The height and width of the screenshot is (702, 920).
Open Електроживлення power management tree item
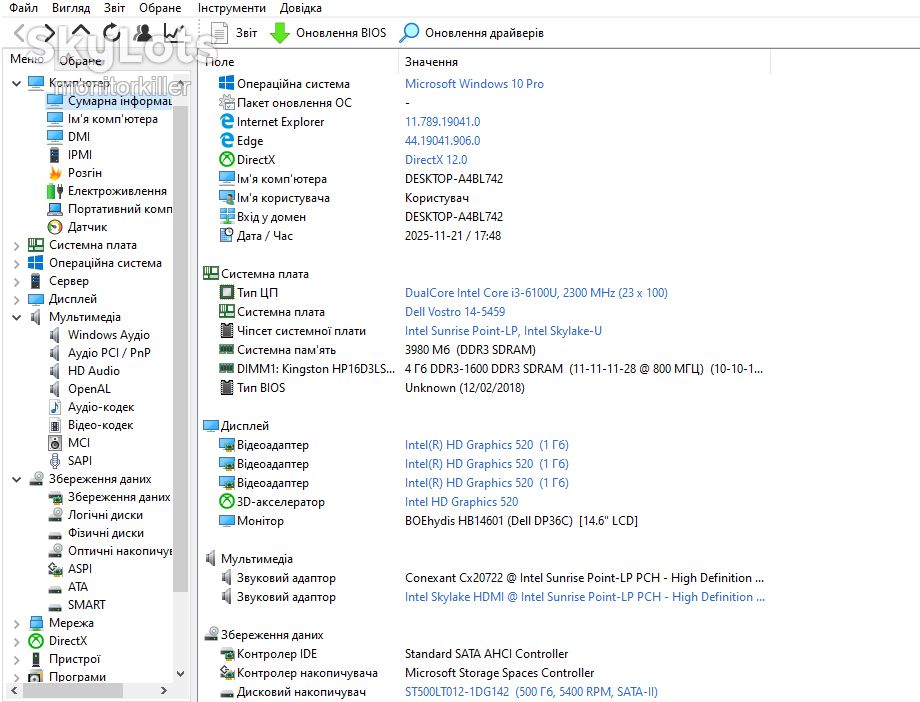tap(117, 191)
